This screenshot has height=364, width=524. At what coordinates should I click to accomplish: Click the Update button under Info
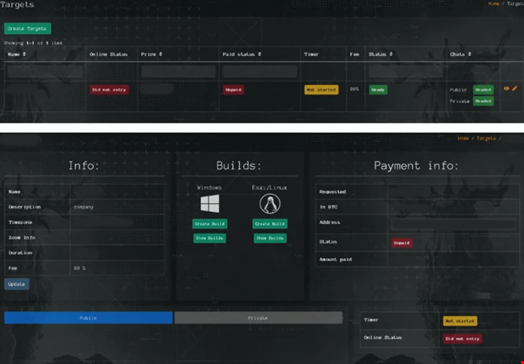(x=17, y=284)
